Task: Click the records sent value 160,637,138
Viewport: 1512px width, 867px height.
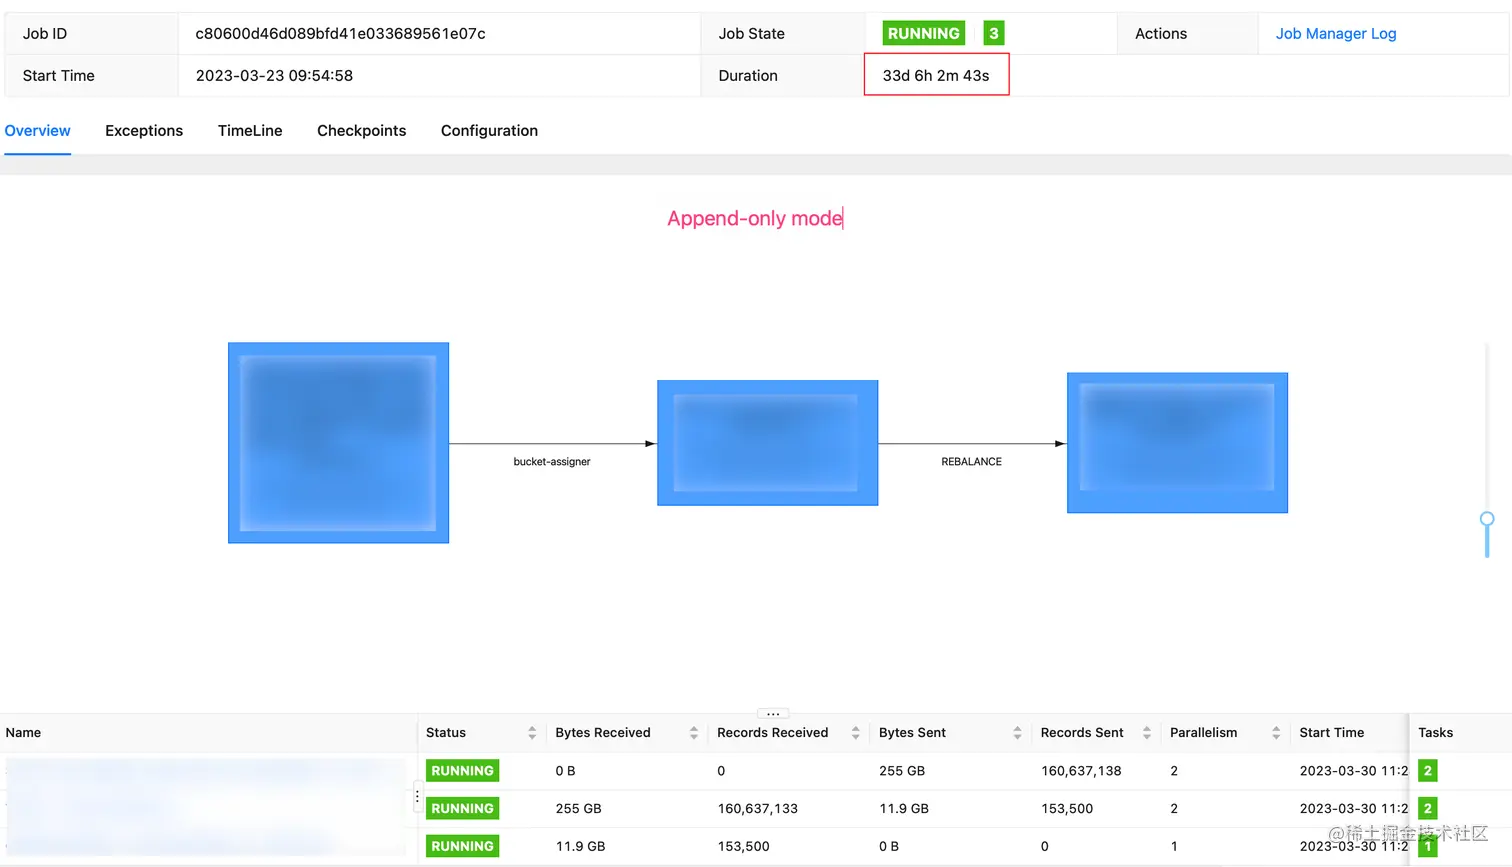Action: [x=1081, y=771]
